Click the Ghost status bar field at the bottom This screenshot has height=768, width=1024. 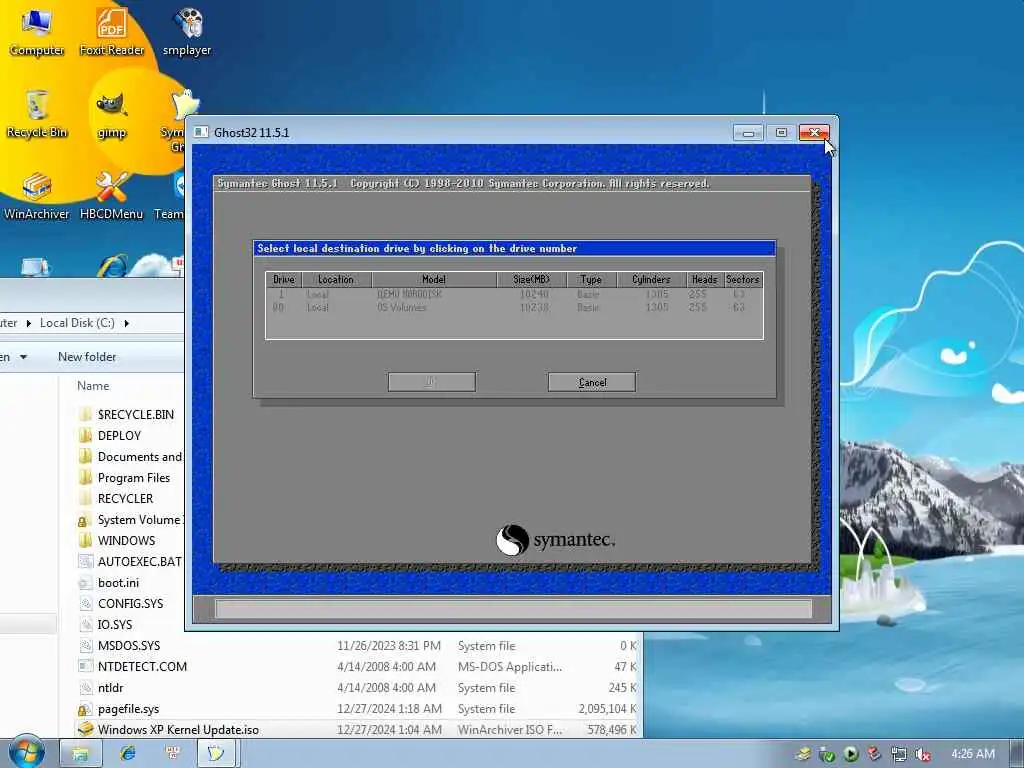point(513,609)
